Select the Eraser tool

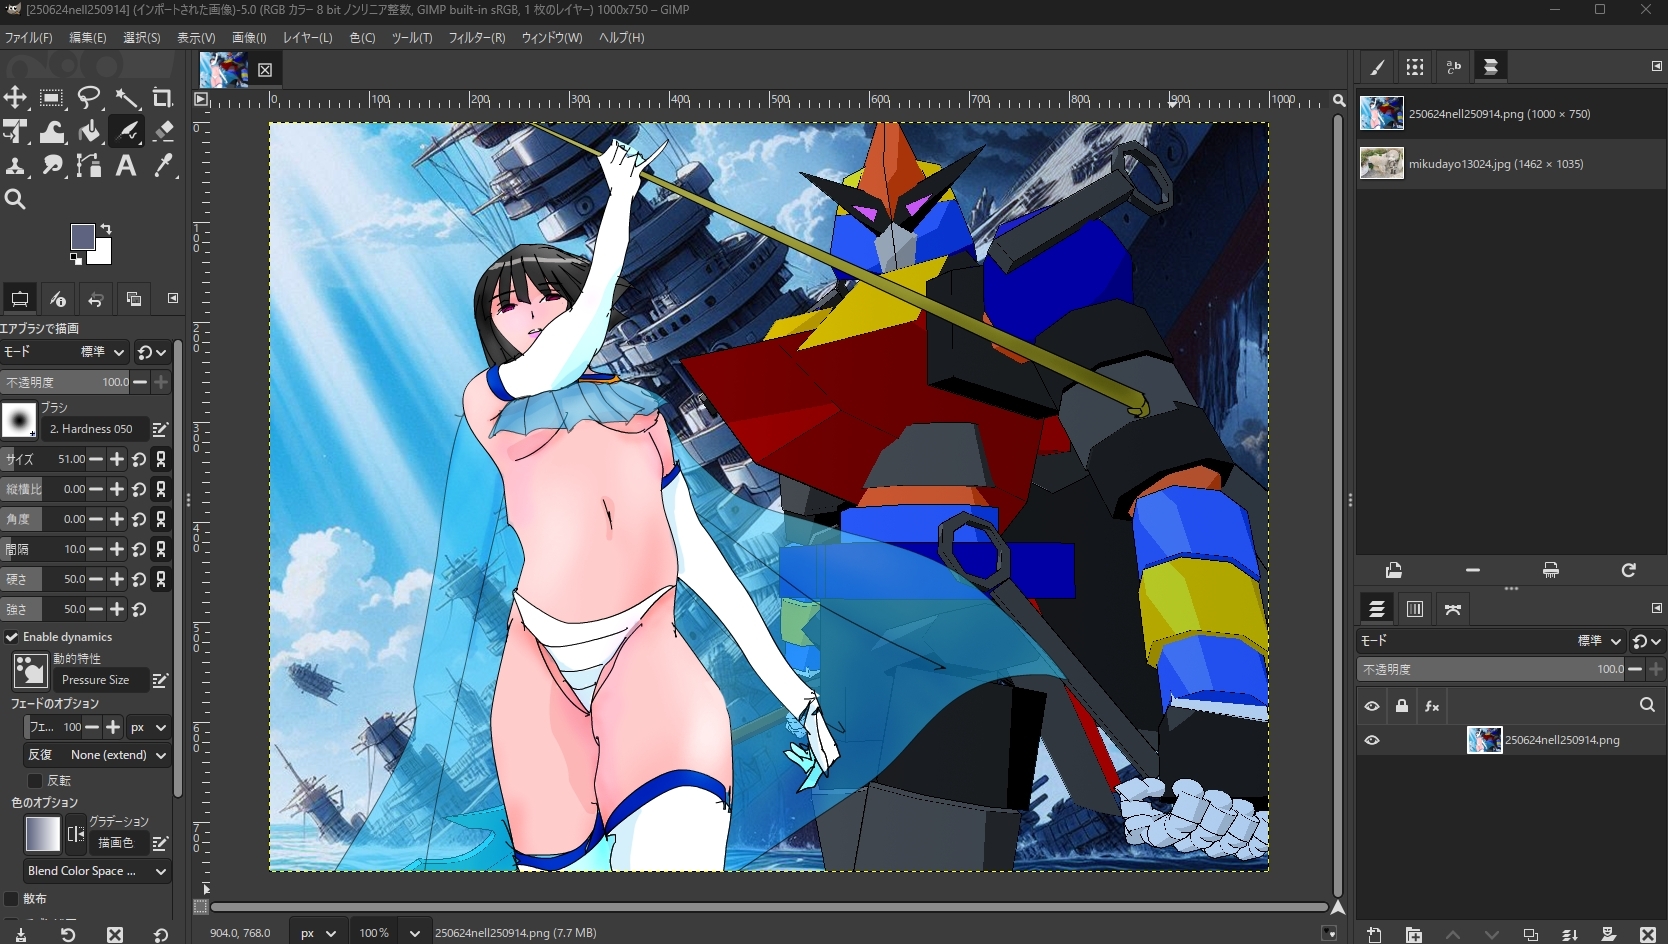point(164,132)
